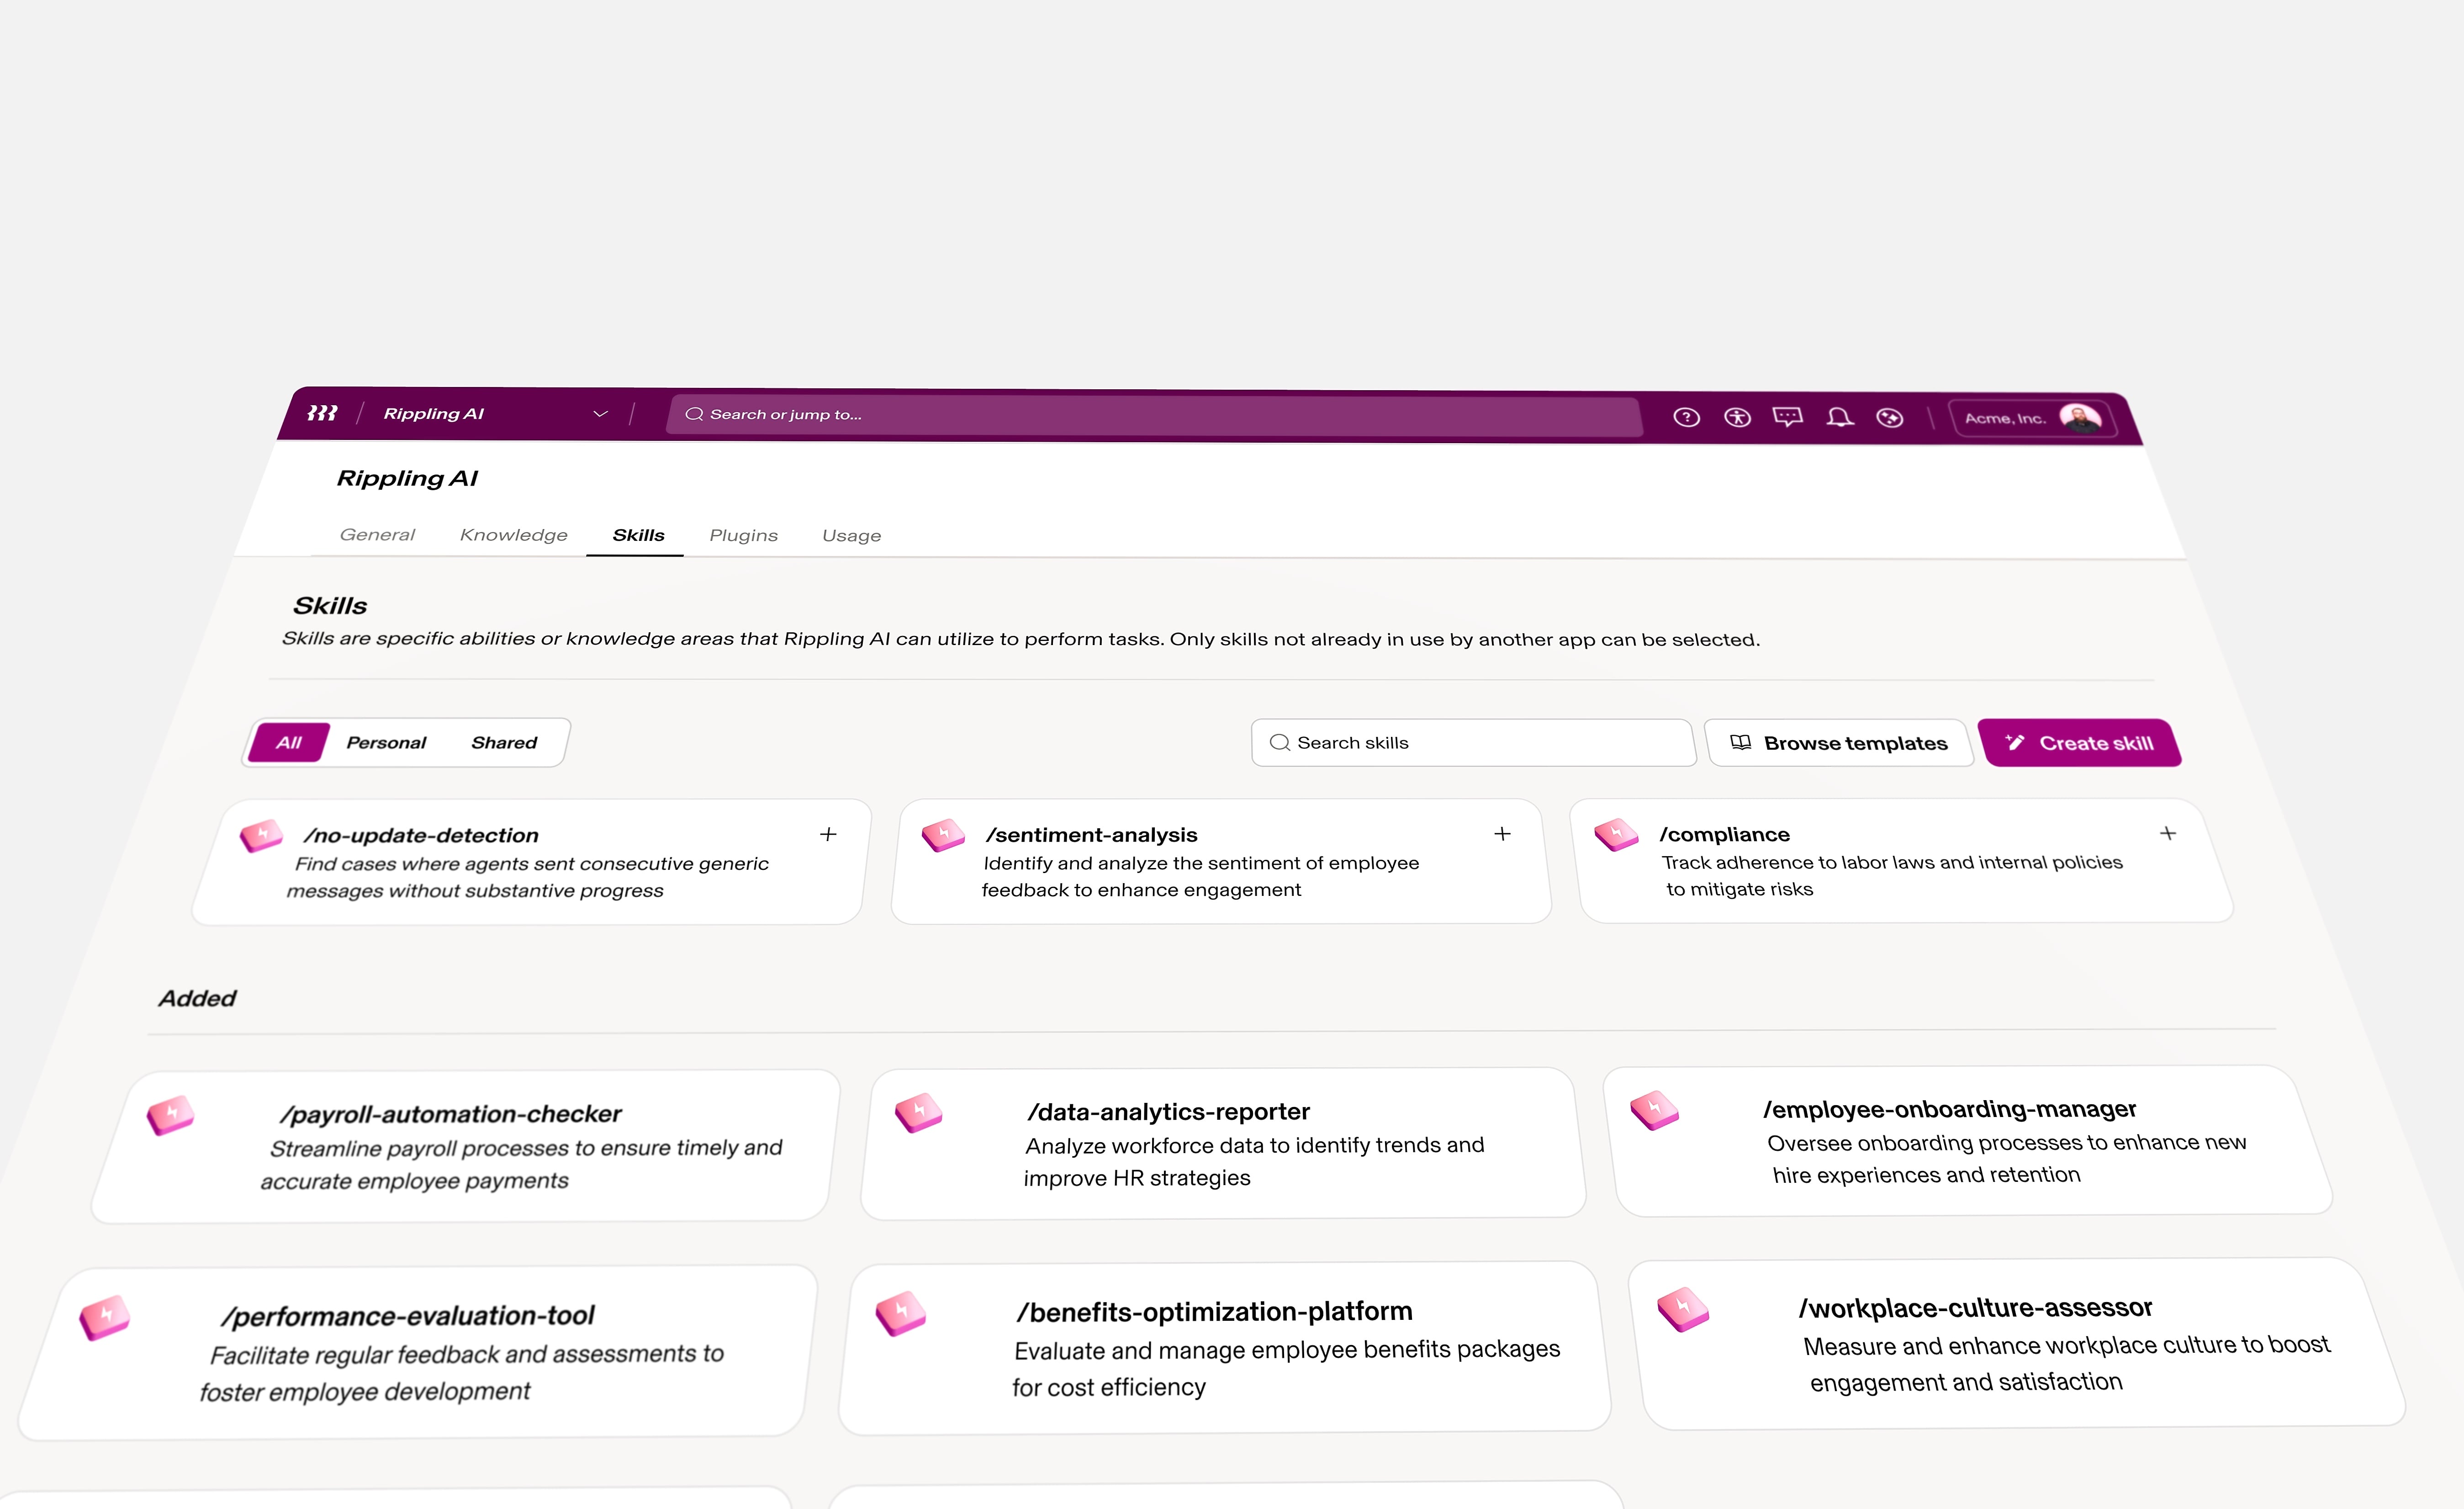This screenshot has height=1509, width=2464.
Task: Open the help question mark icon
Action: 1686,417
